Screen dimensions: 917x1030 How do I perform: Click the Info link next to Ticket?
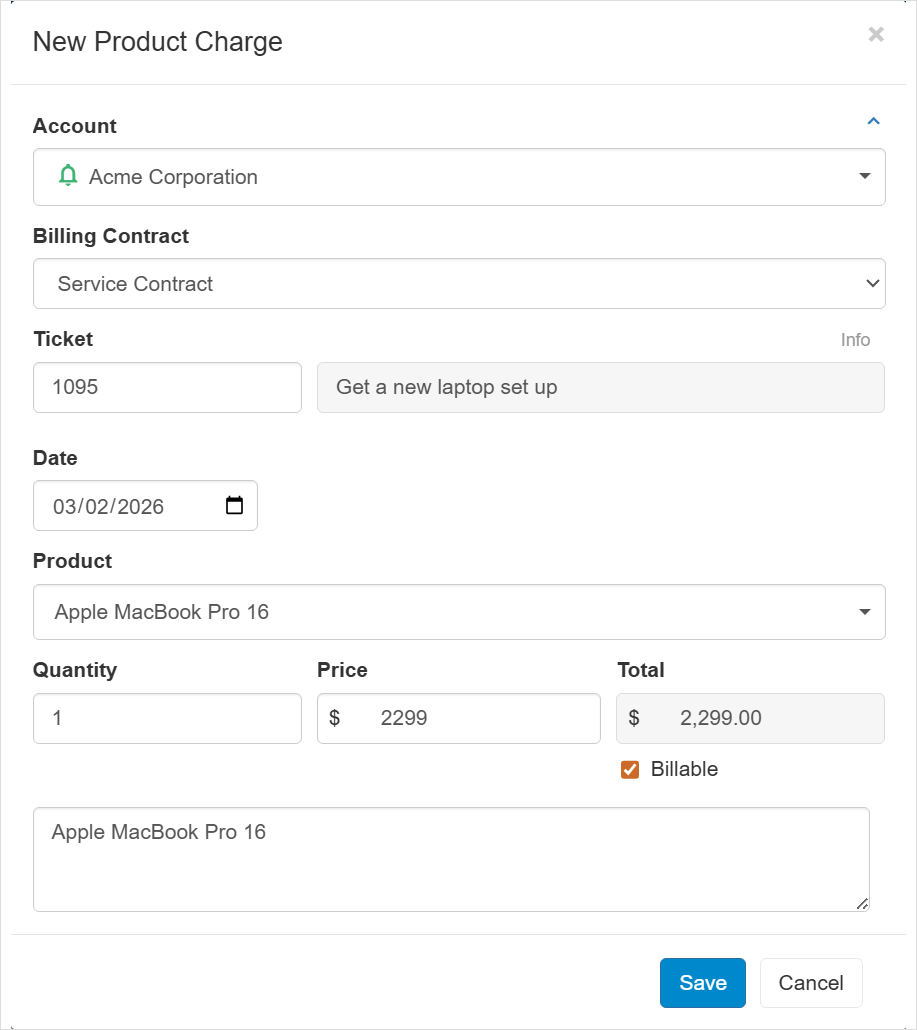tap(855, 339)
